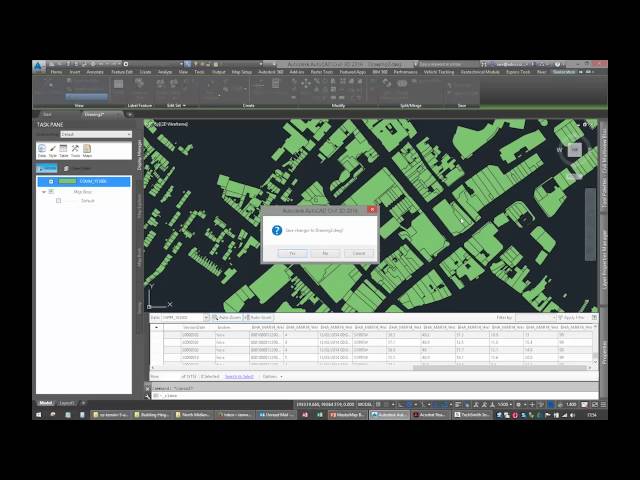Screen dimensions: 640x480
Task: Switch to the Start file tab
Action: point(47,115)
